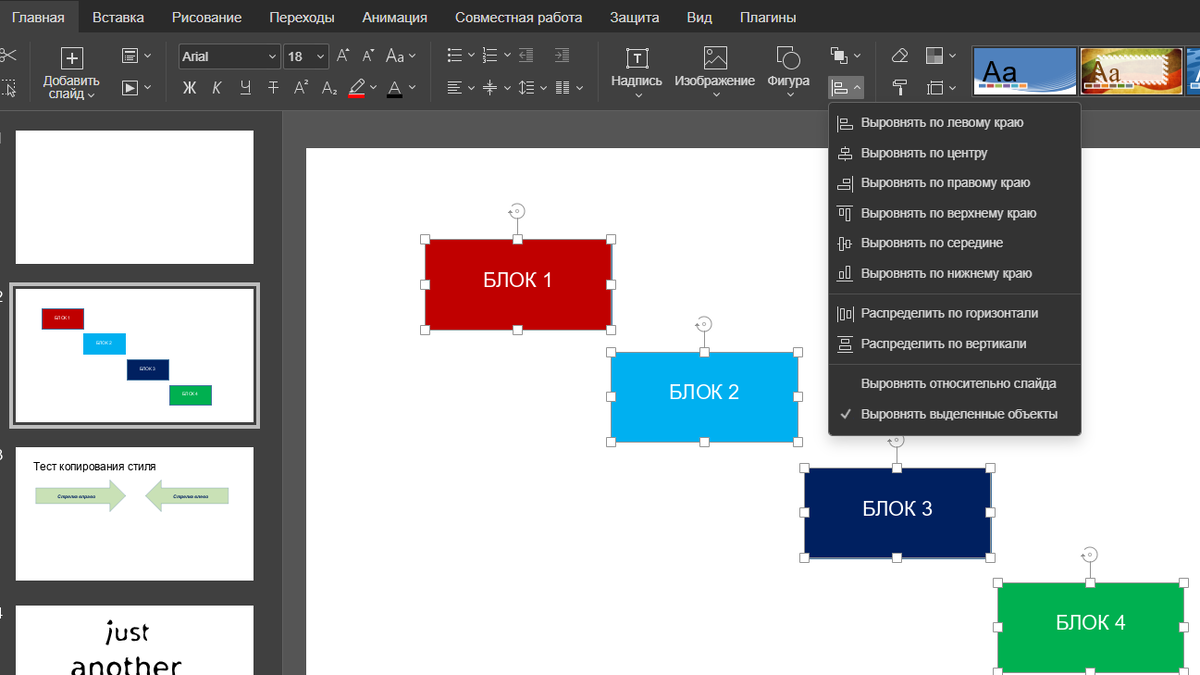Viewport: 1200px width, 675px height.
Task: Select the red БЛОК 1 shape
Action: click(518, 284)
